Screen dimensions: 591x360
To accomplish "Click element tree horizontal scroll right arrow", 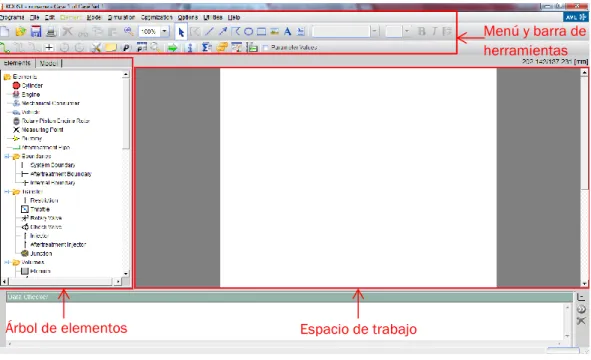I will click(118, 281).
